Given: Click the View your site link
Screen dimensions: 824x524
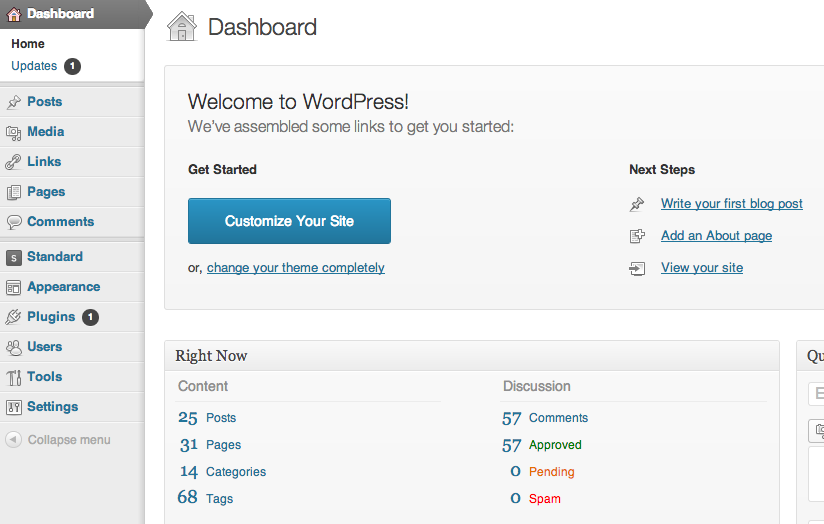Looking at the screenshot, I should [702, 268].
